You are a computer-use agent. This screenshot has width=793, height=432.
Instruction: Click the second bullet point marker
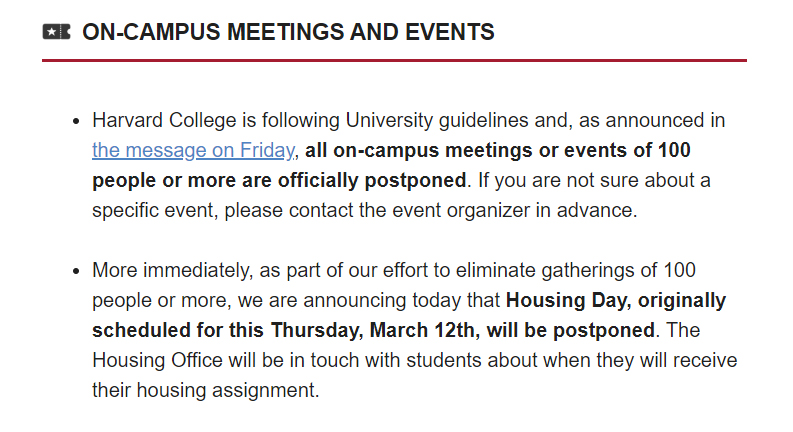tap(76, 272)
